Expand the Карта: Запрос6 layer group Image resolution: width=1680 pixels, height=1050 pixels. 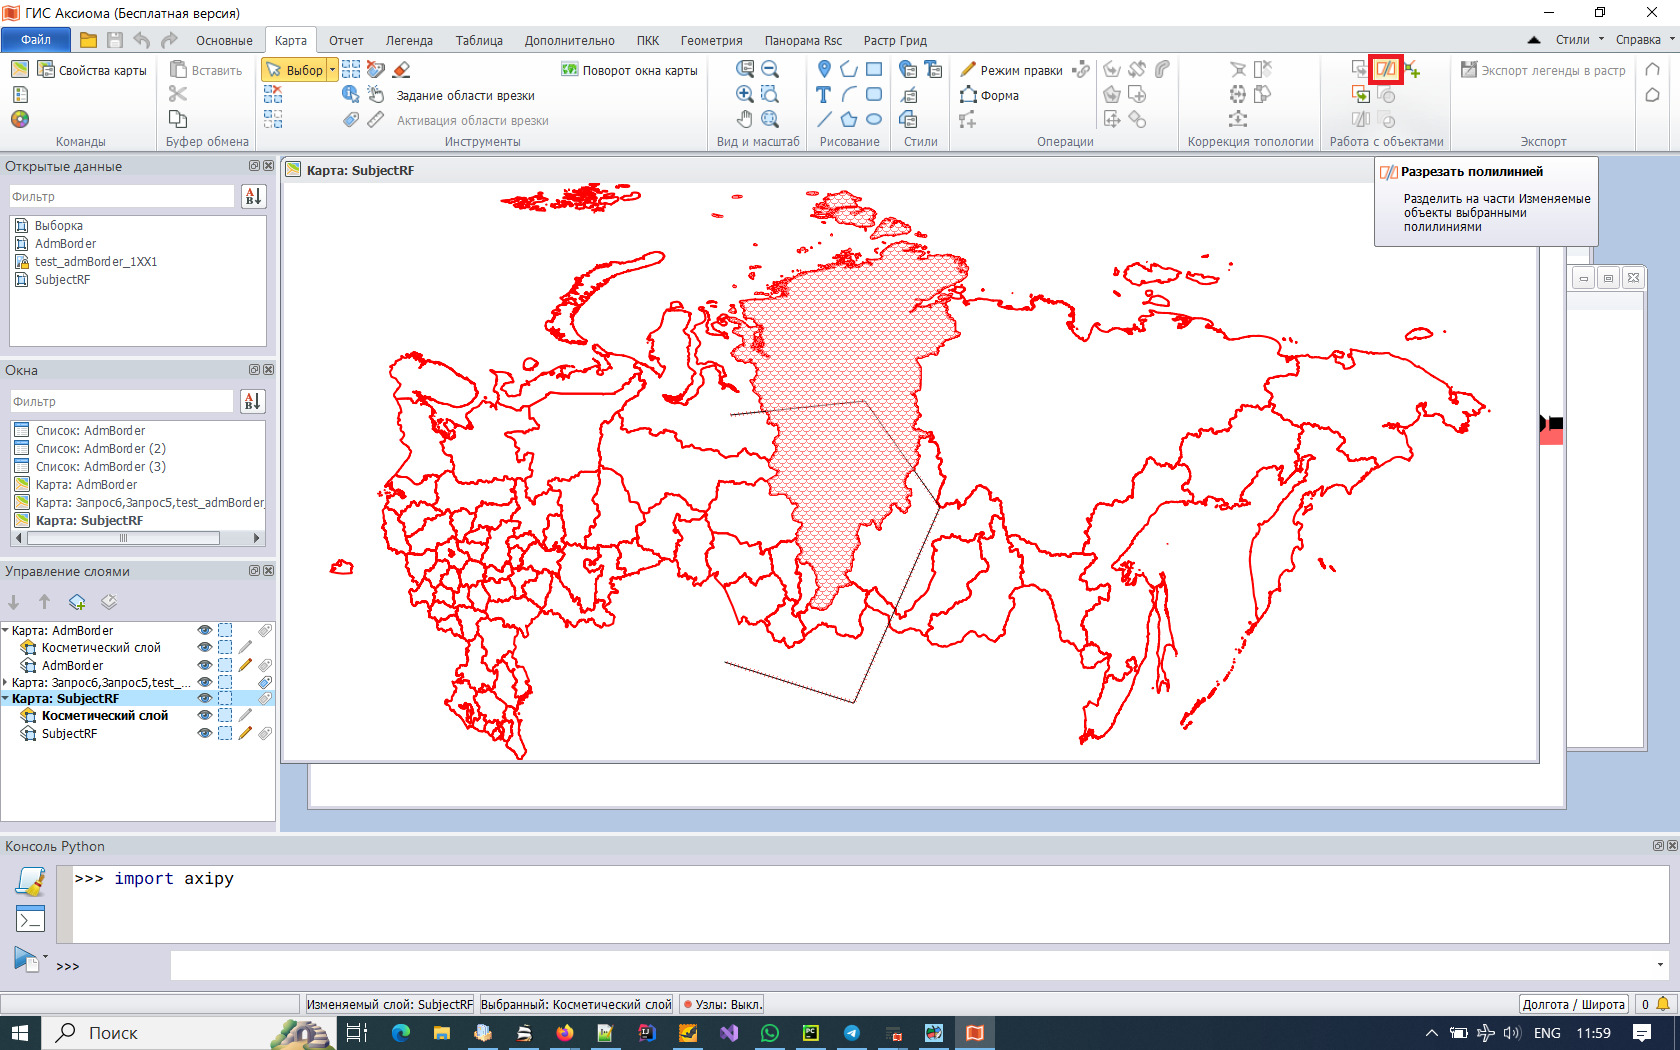click(x=6, y=683)
